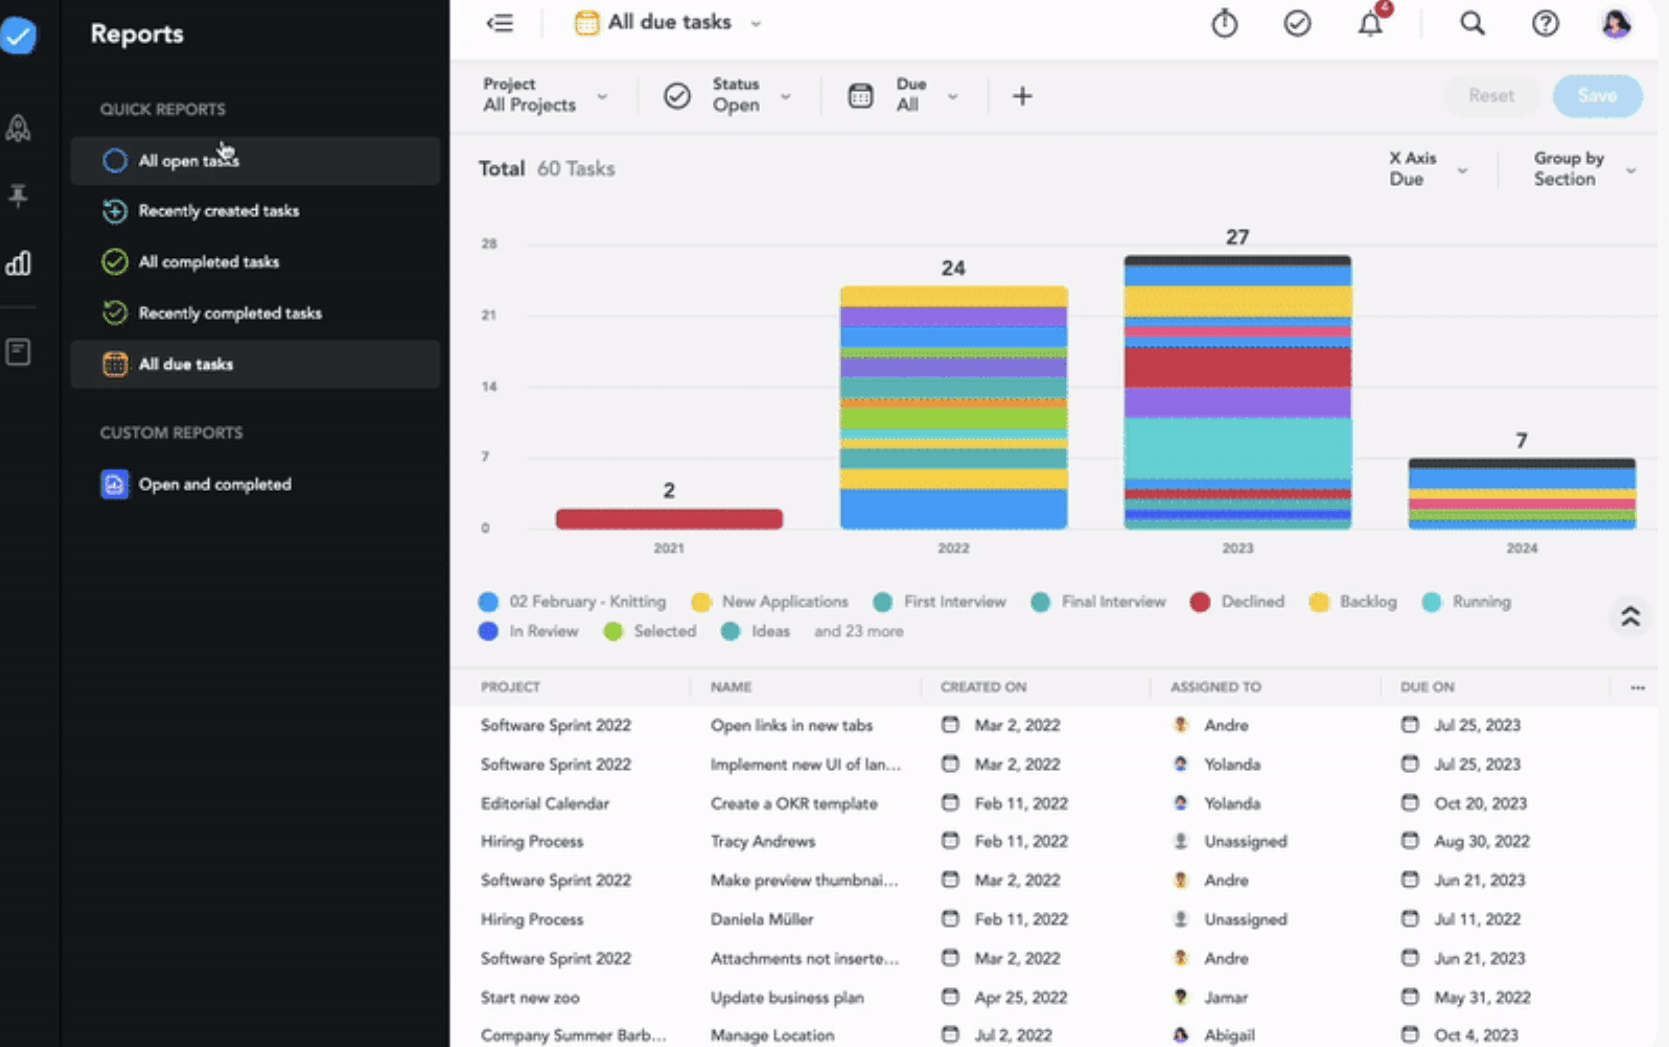The image size is (1669, 1047).
Task: Click the checkmark task icon in top toolbar
Action: pos(1297,22)
